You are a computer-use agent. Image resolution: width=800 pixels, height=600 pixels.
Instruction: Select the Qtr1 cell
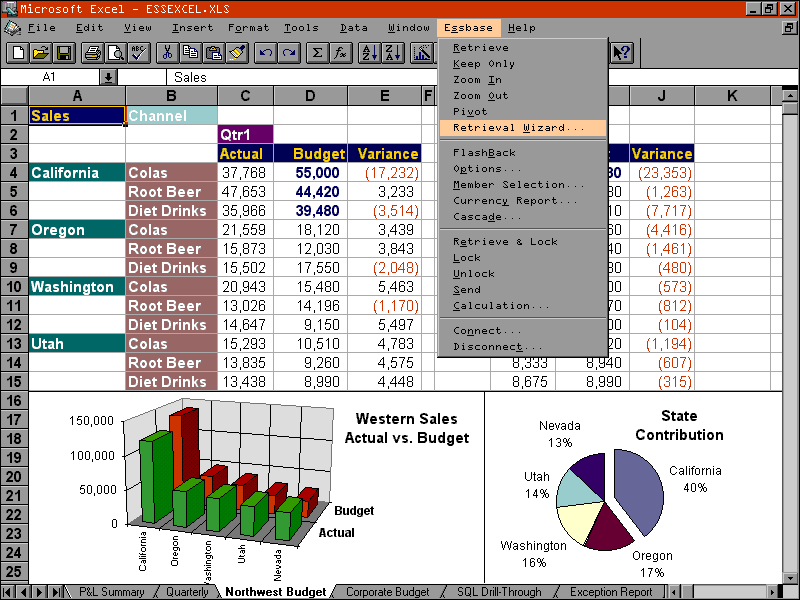[x=245, y=135]
